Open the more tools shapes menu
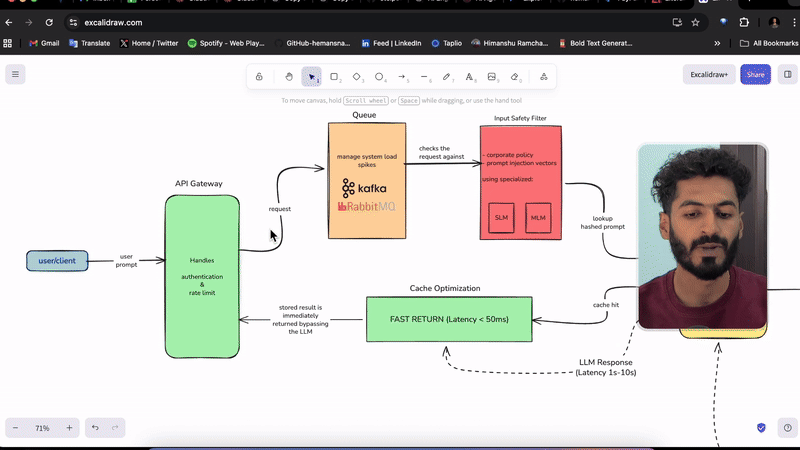 coord(543,76)
